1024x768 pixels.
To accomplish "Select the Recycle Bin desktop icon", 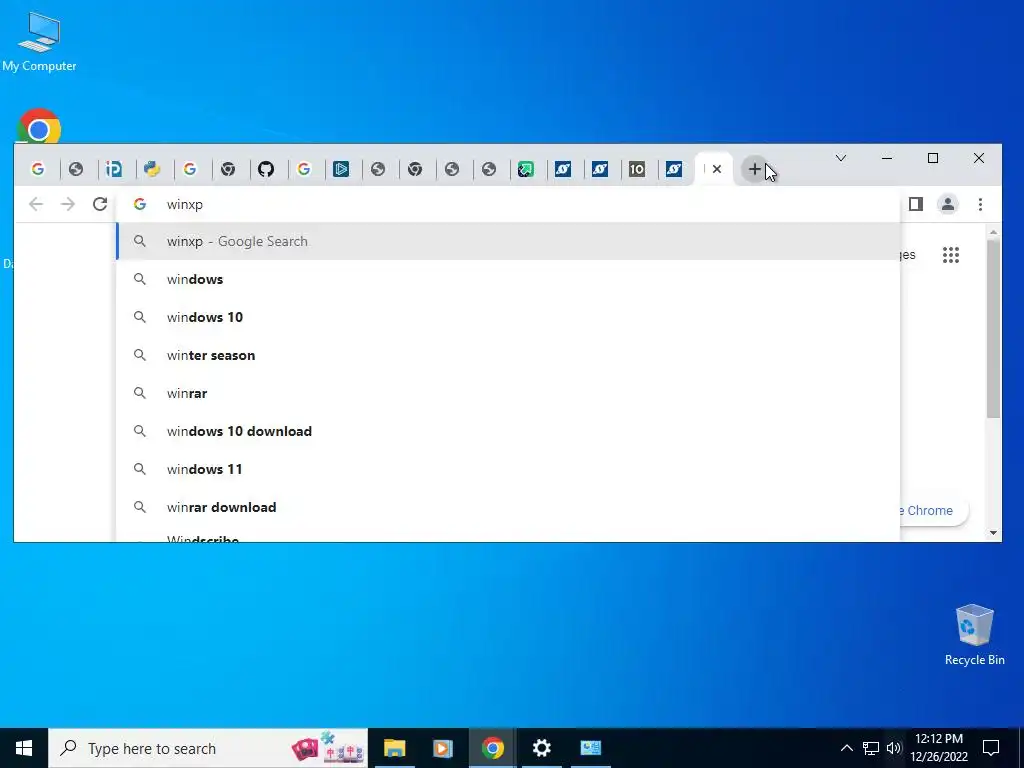I will [974, 635].
